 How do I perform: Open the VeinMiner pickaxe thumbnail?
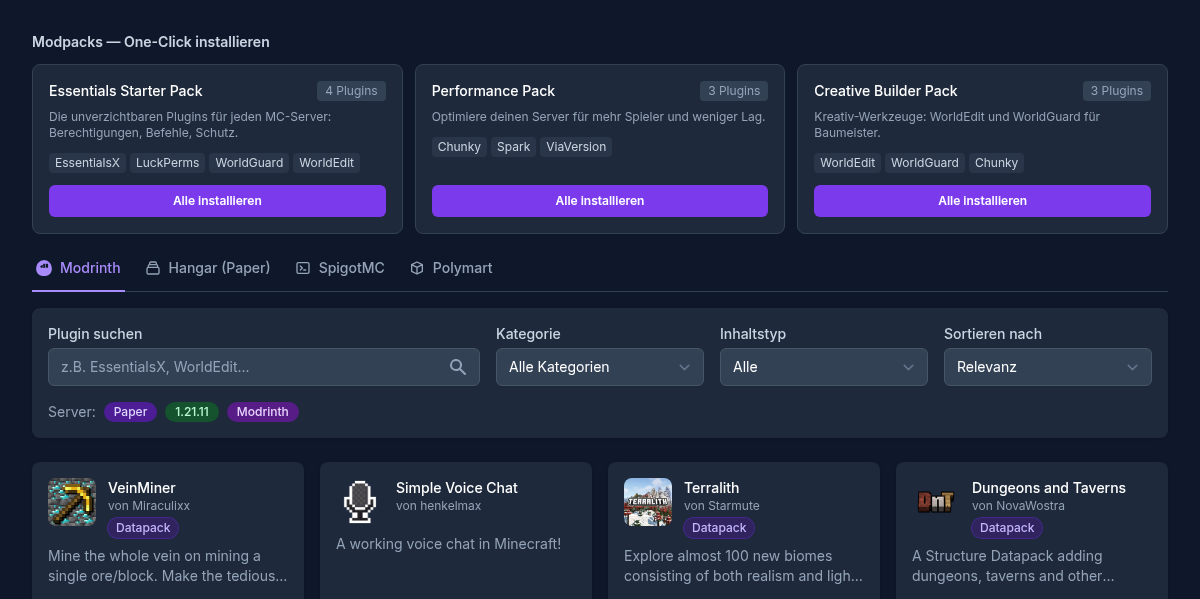(x=72, y=502)
